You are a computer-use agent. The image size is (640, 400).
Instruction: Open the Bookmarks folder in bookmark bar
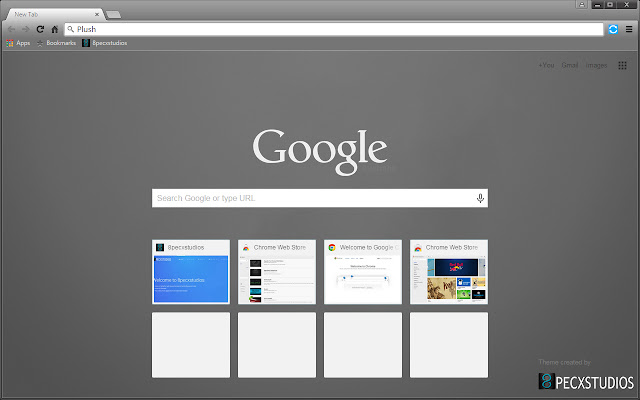click(x=56, y=43)
